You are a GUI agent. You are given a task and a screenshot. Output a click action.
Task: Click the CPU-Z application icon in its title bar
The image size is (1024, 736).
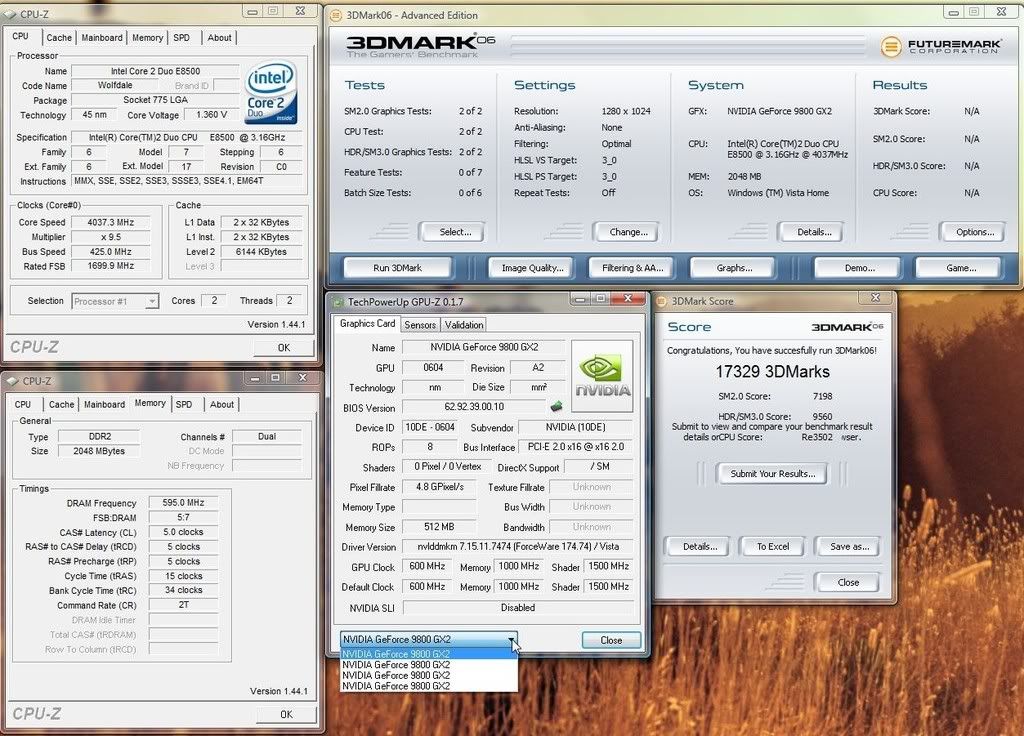10,13
